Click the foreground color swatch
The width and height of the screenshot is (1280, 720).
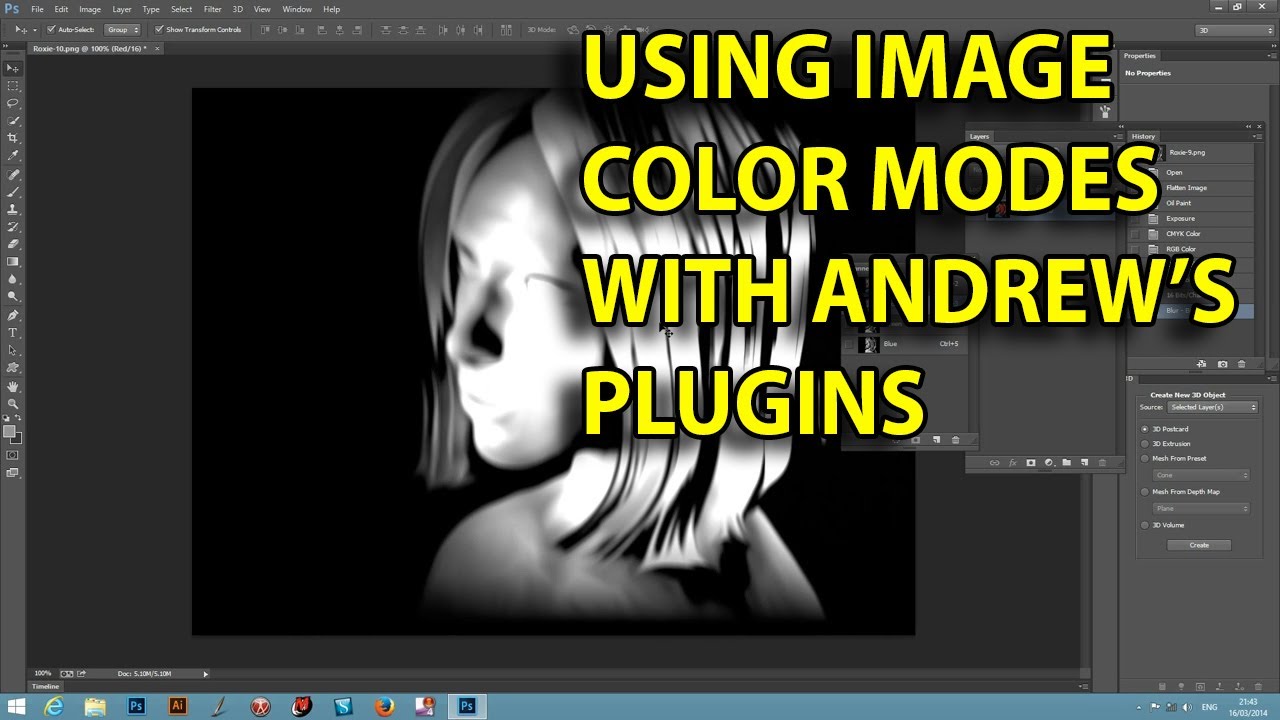[9, 431]
